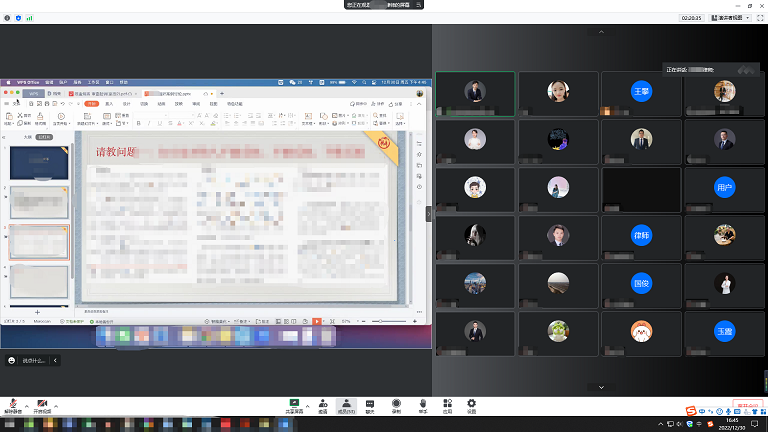Select participant tile labeled 王攀
768x432 pixels.
(641, 92)
